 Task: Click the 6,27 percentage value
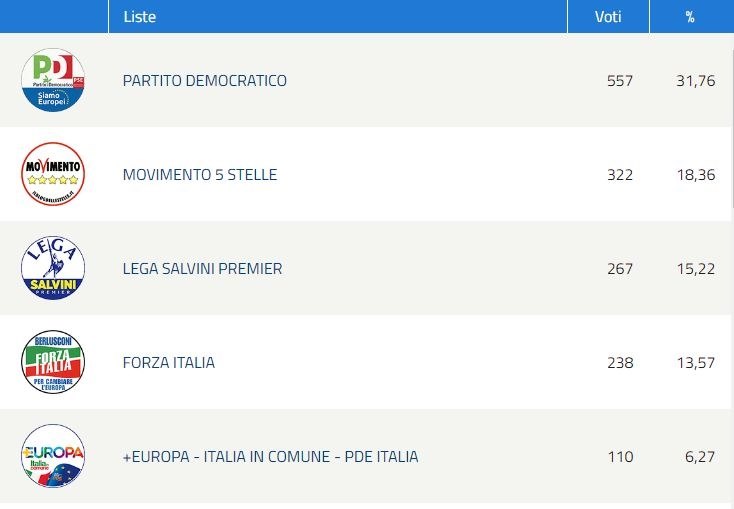tap(700, 457)
